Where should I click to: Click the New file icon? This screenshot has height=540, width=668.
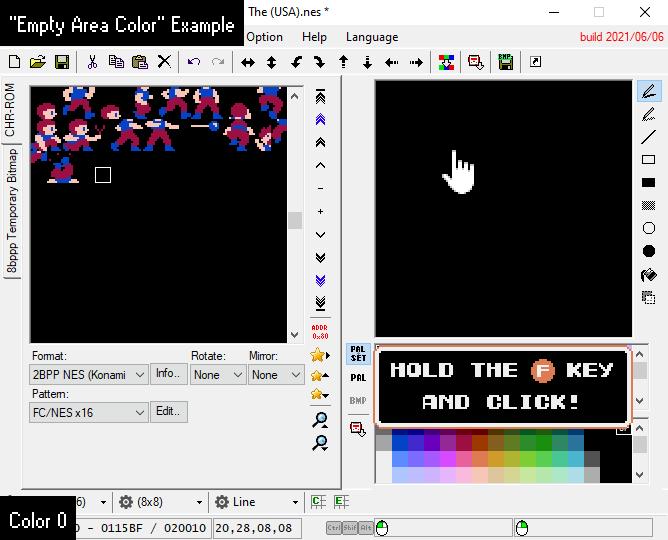[14, 62]
